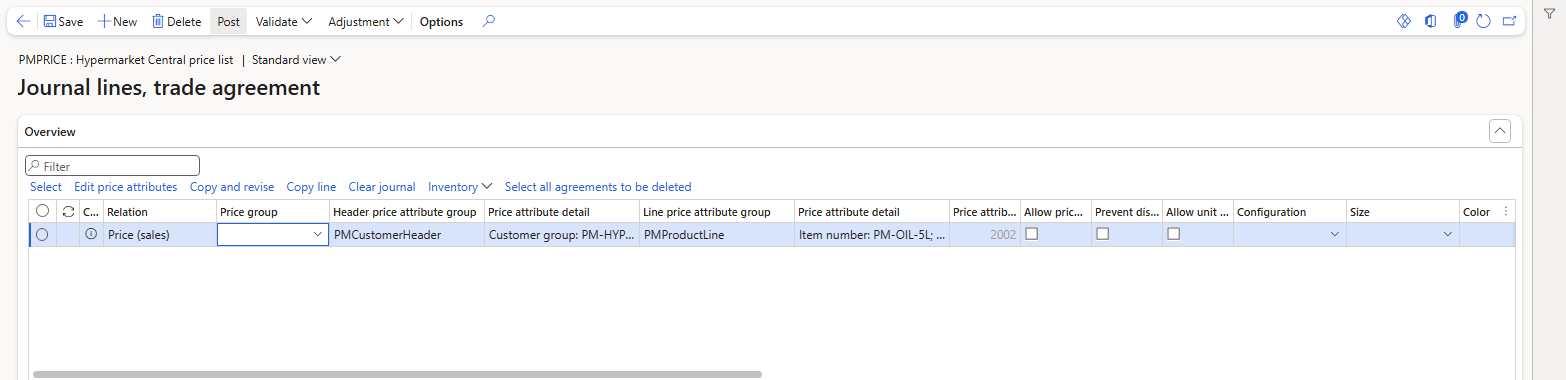Open the Inventory dropdown menu
The width and height of the screenshot is (1566, 380).
tap(460, 187)
